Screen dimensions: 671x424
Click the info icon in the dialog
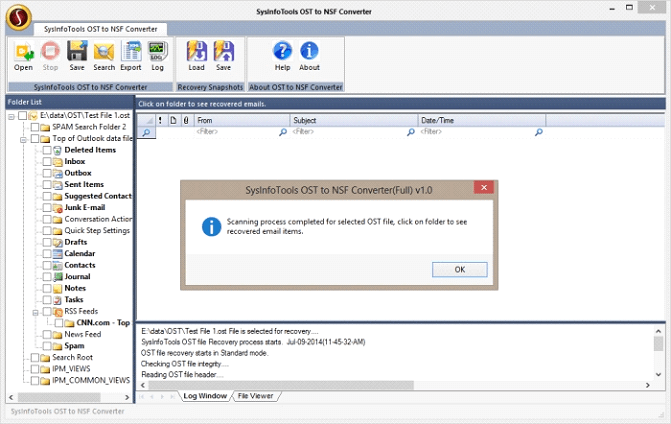211,227
